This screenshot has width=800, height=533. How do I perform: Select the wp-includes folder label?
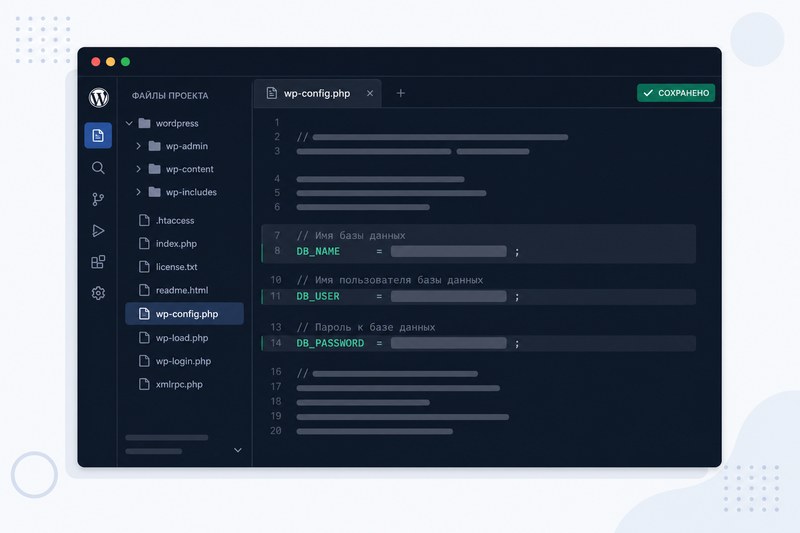191,192
